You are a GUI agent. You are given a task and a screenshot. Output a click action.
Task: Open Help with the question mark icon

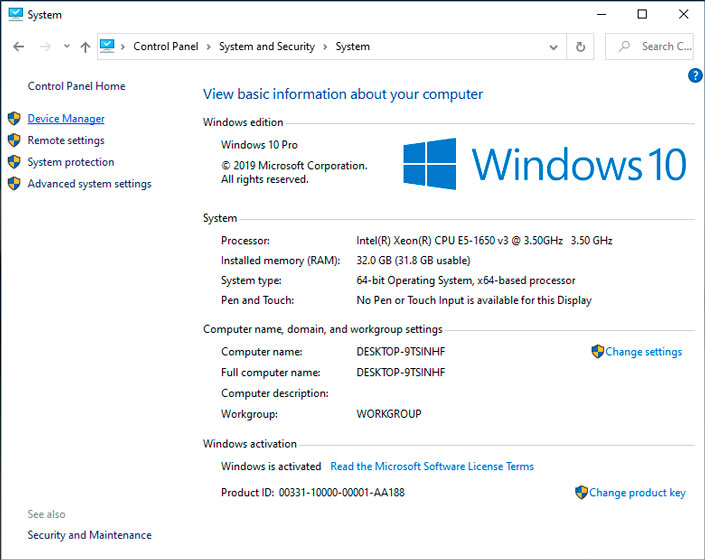point(695,76)
